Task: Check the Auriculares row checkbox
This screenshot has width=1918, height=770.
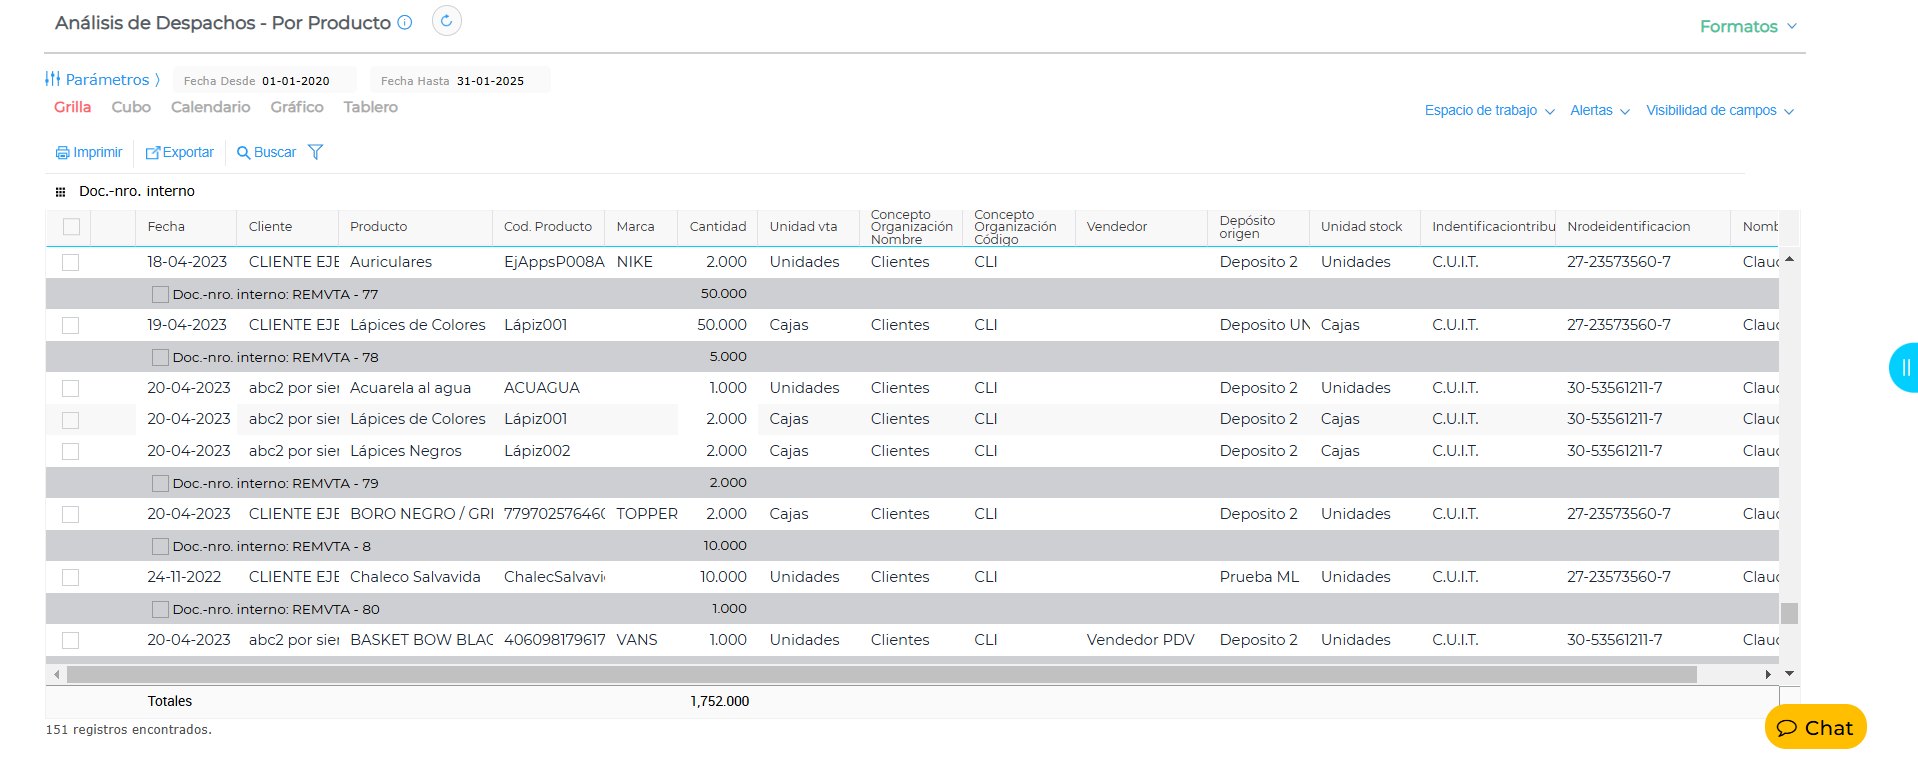Action: point(70,262)
